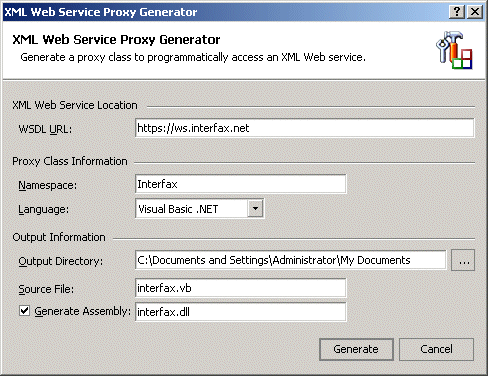This screenshot has height=376, width=488.
Task: Click the question mark help button
Action: pos(456,12)
